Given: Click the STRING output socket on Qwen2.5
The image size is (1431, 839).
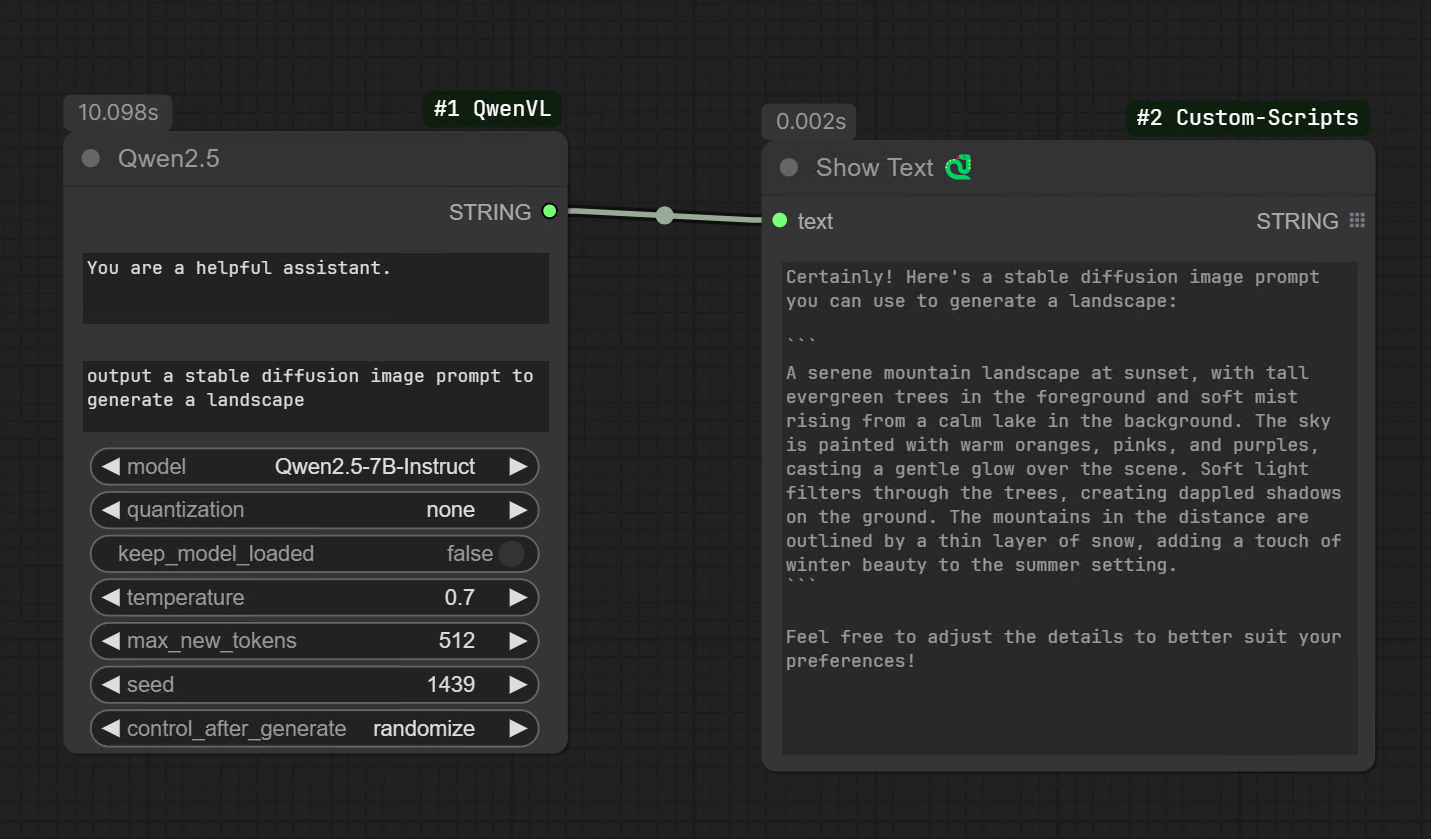Looking at the screenshot, I should click(x=549, y=211).
